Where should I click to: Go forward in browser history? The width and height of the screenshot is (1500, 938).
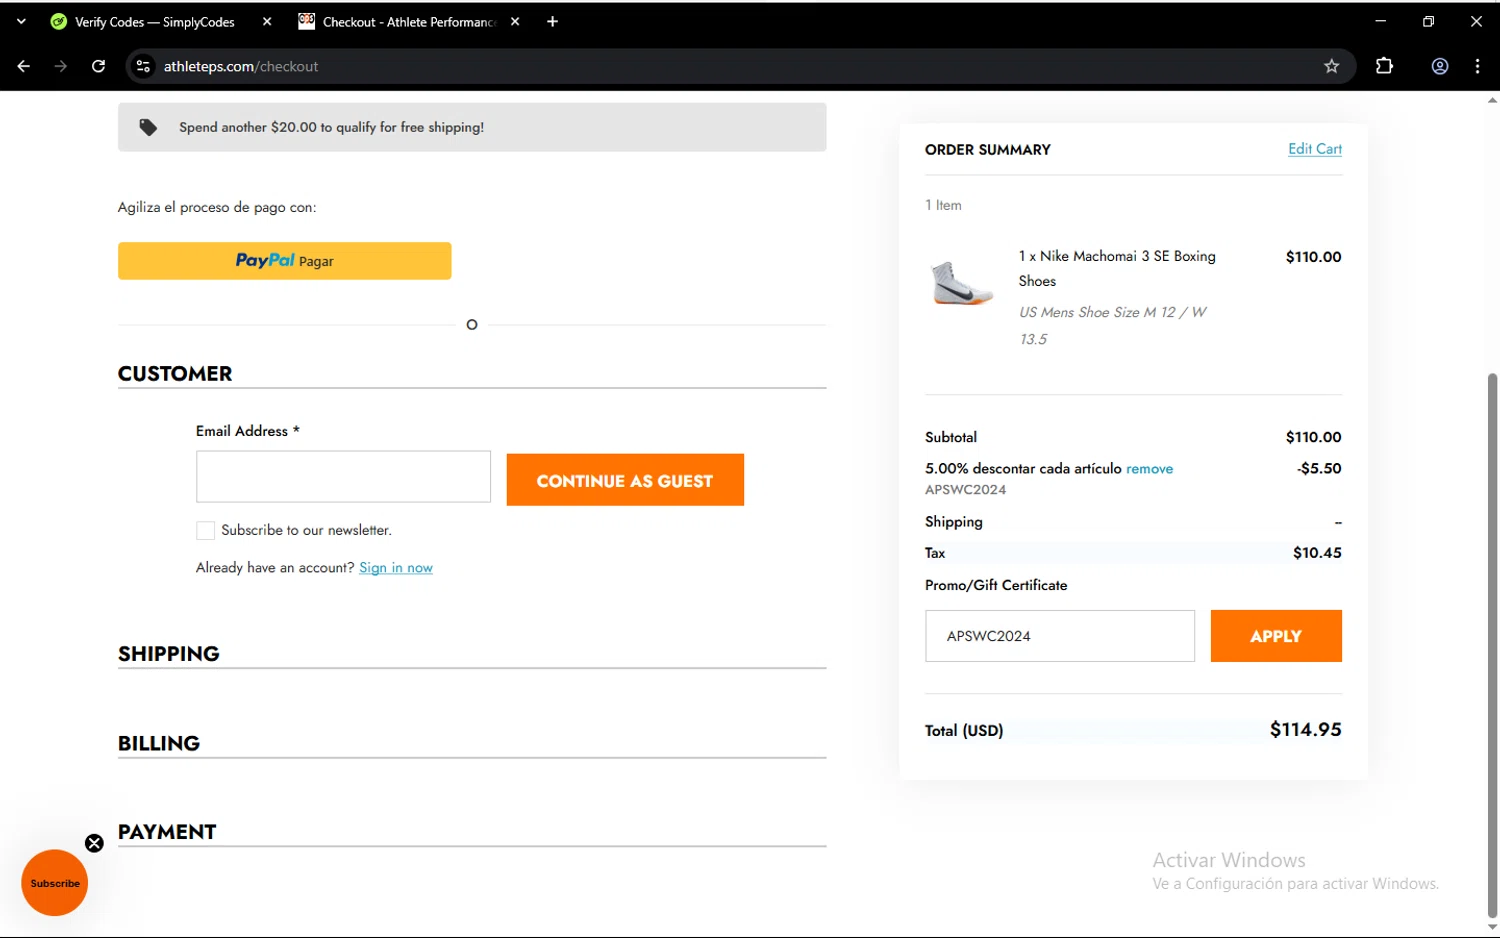(x=61, y=66)
